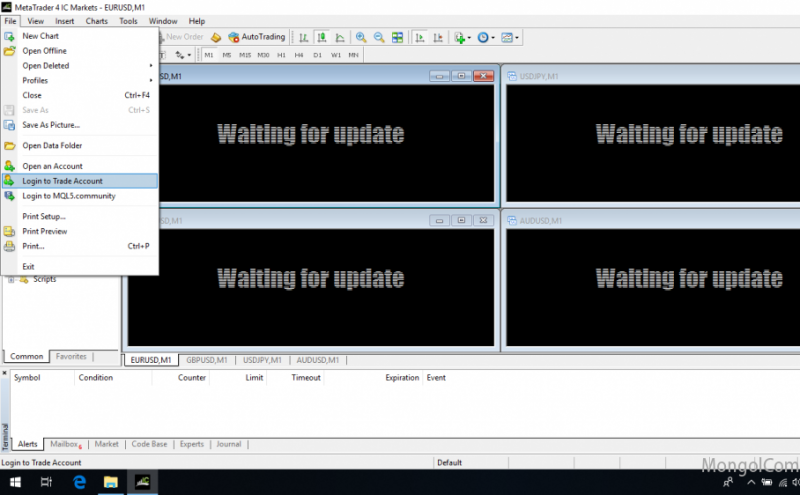Viewport: 800px width, 495px height.
Task: Select the M5 timeframe
Action: 227,55
